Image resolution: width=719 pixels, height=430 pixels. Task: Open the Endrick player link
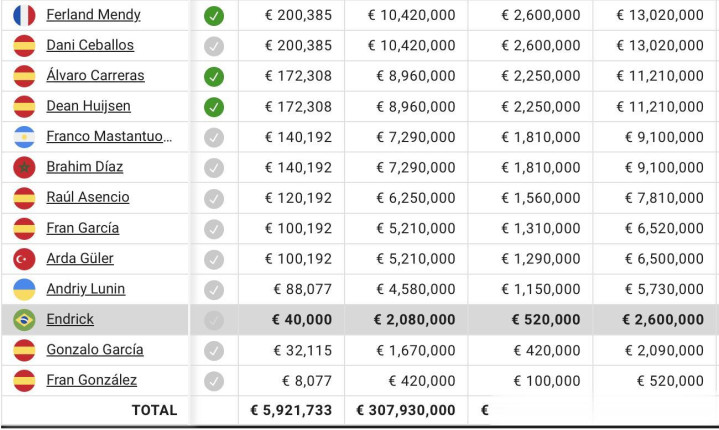[x=70, y=320]
